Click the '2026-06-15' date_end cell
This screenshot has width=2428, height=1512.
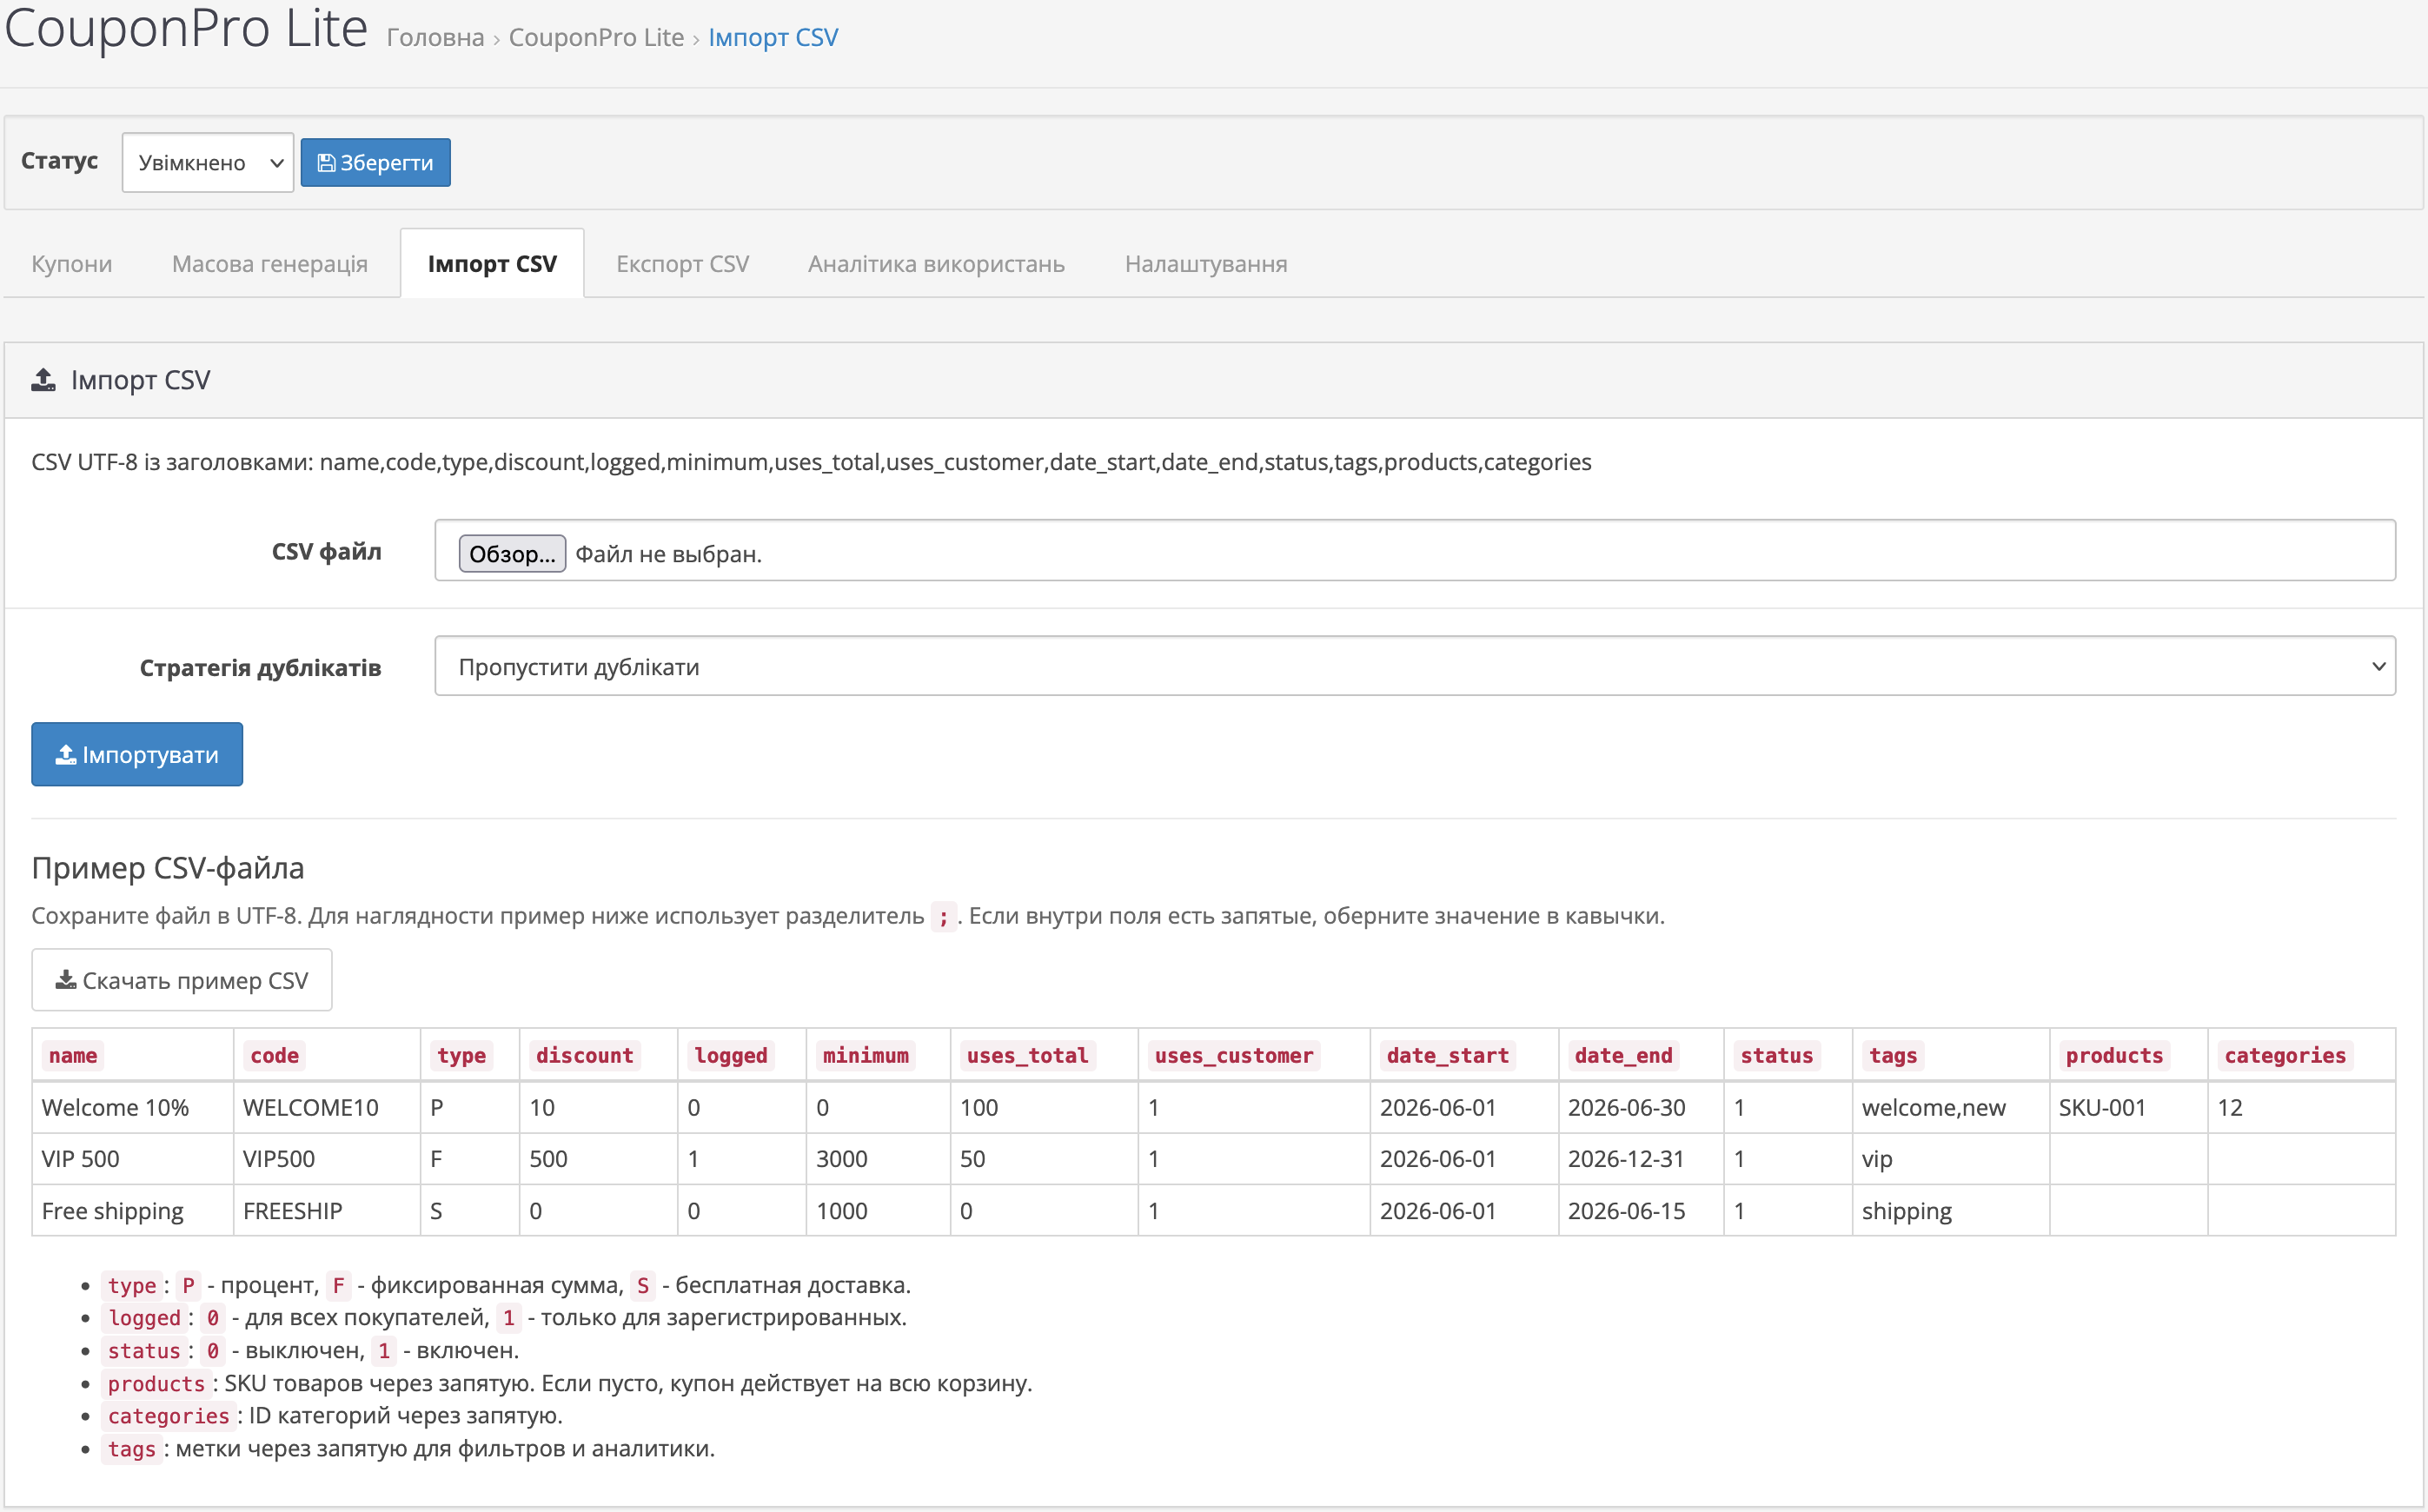click(x=1641, y=1210)
